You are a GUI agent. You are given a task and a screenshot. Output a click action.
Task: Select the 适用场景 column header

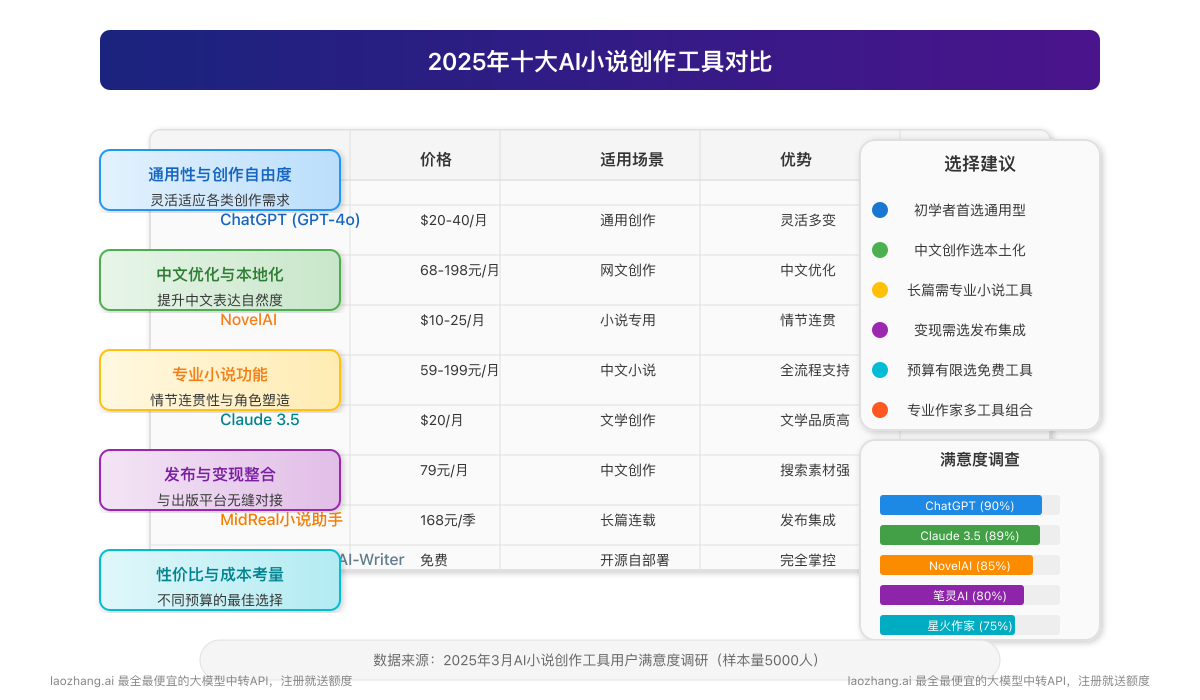pyautogui.click(x=632, y=160)
